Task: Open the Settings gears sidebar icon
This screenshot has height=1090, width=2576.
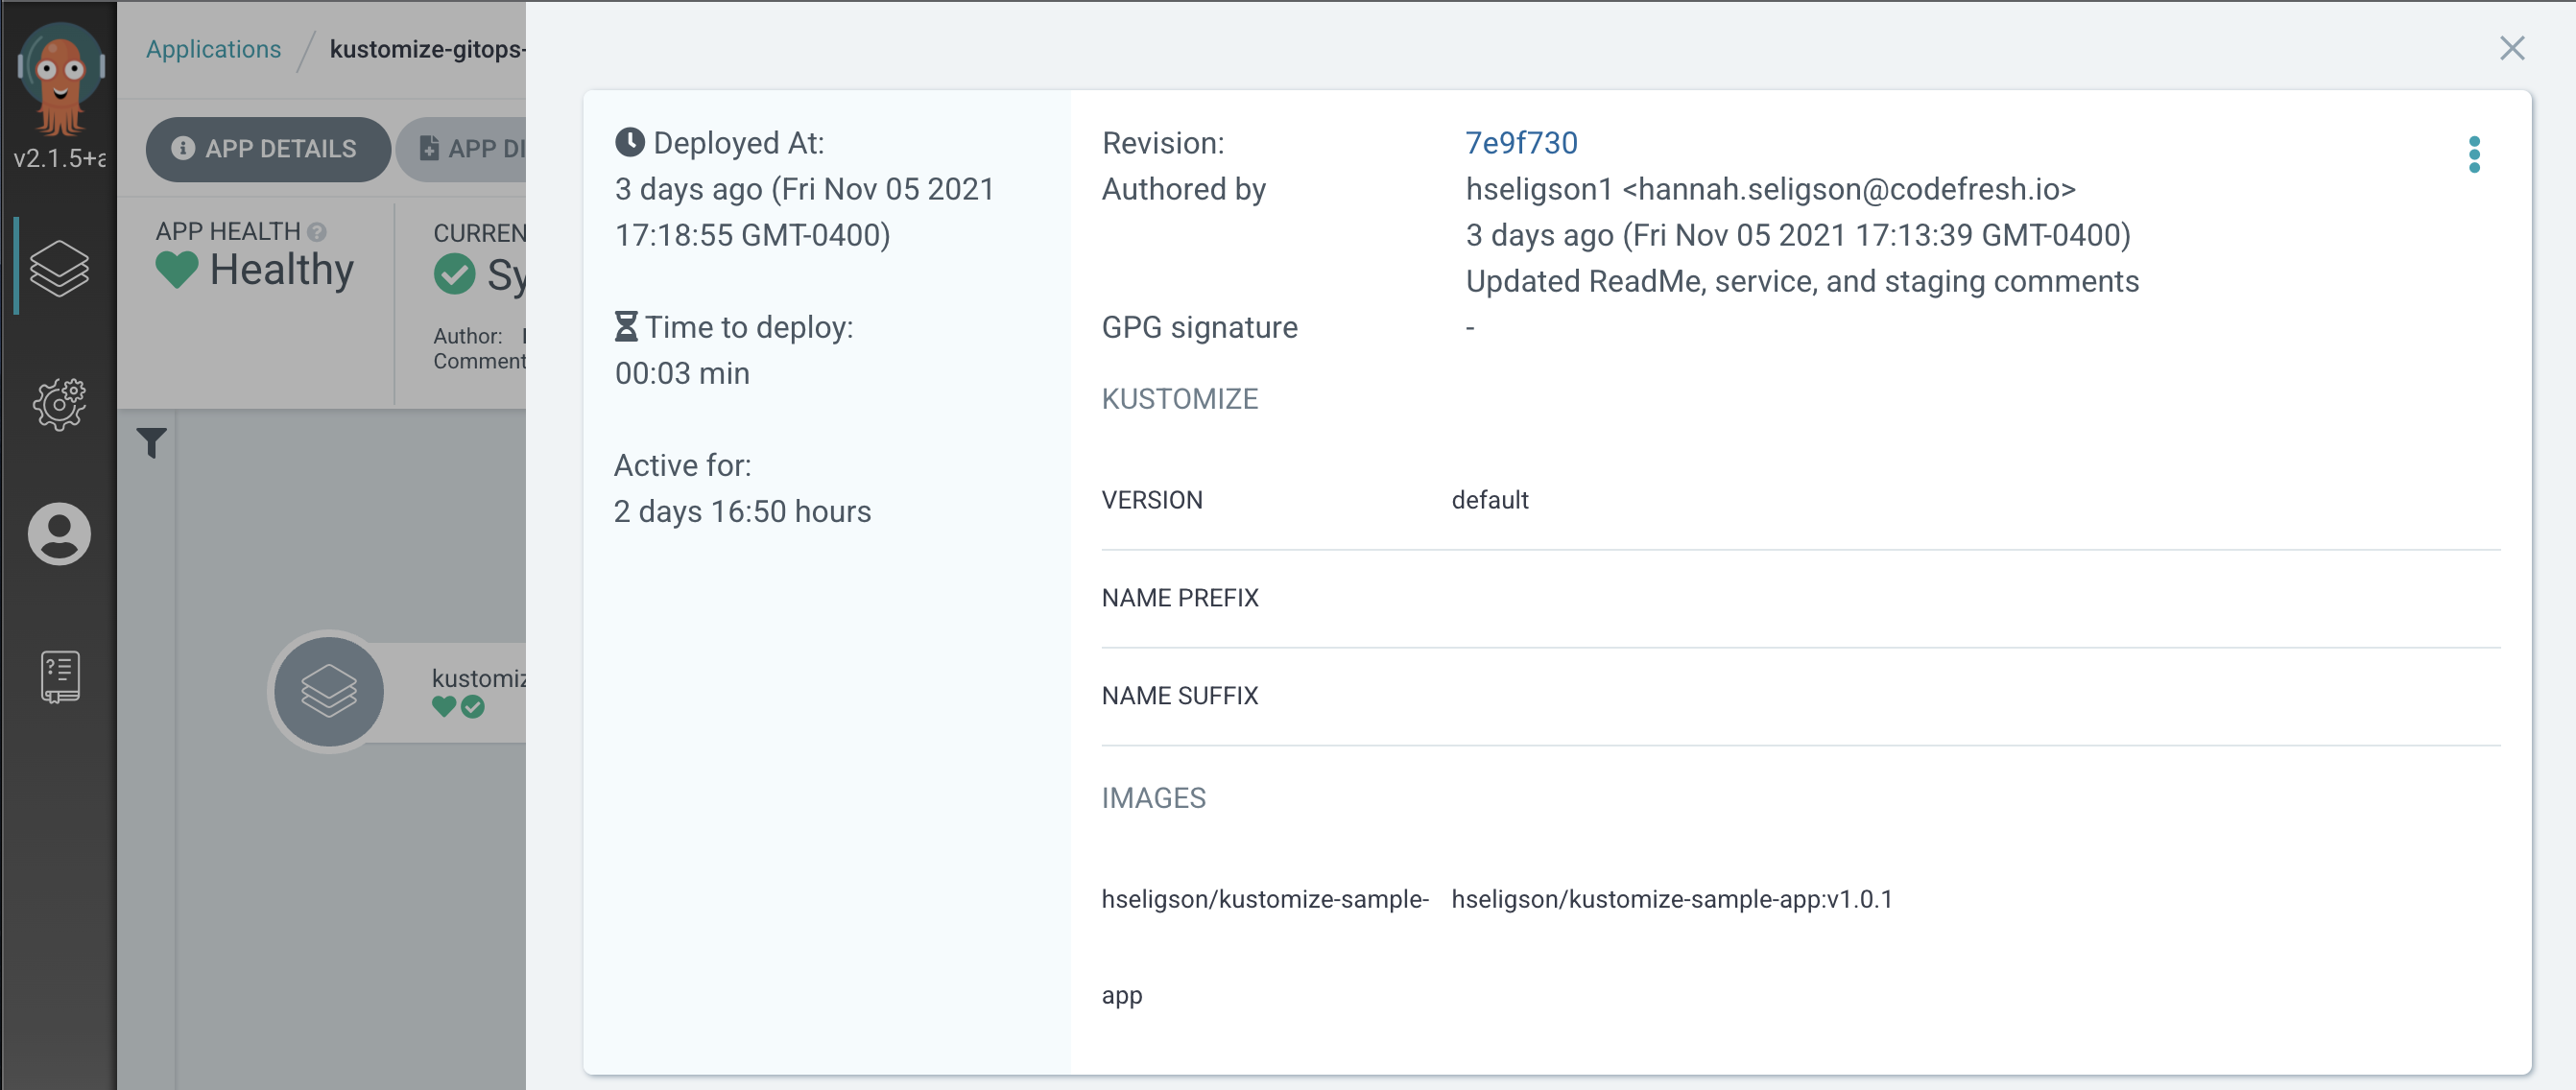Action: pos(59,403)
